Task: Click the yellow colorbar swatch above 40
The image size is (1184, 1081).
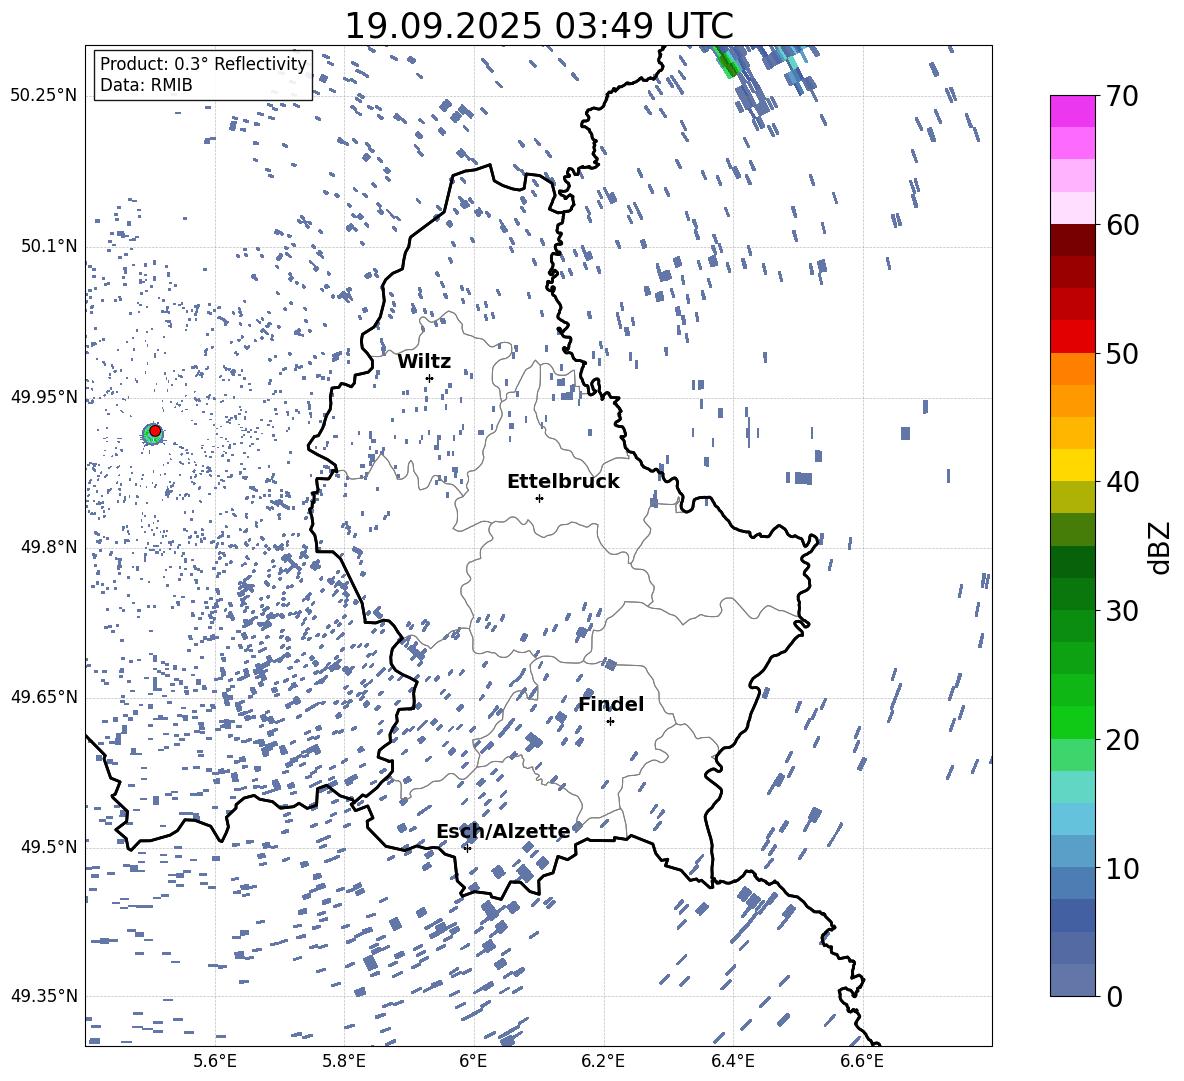Action: [1073, 465]
